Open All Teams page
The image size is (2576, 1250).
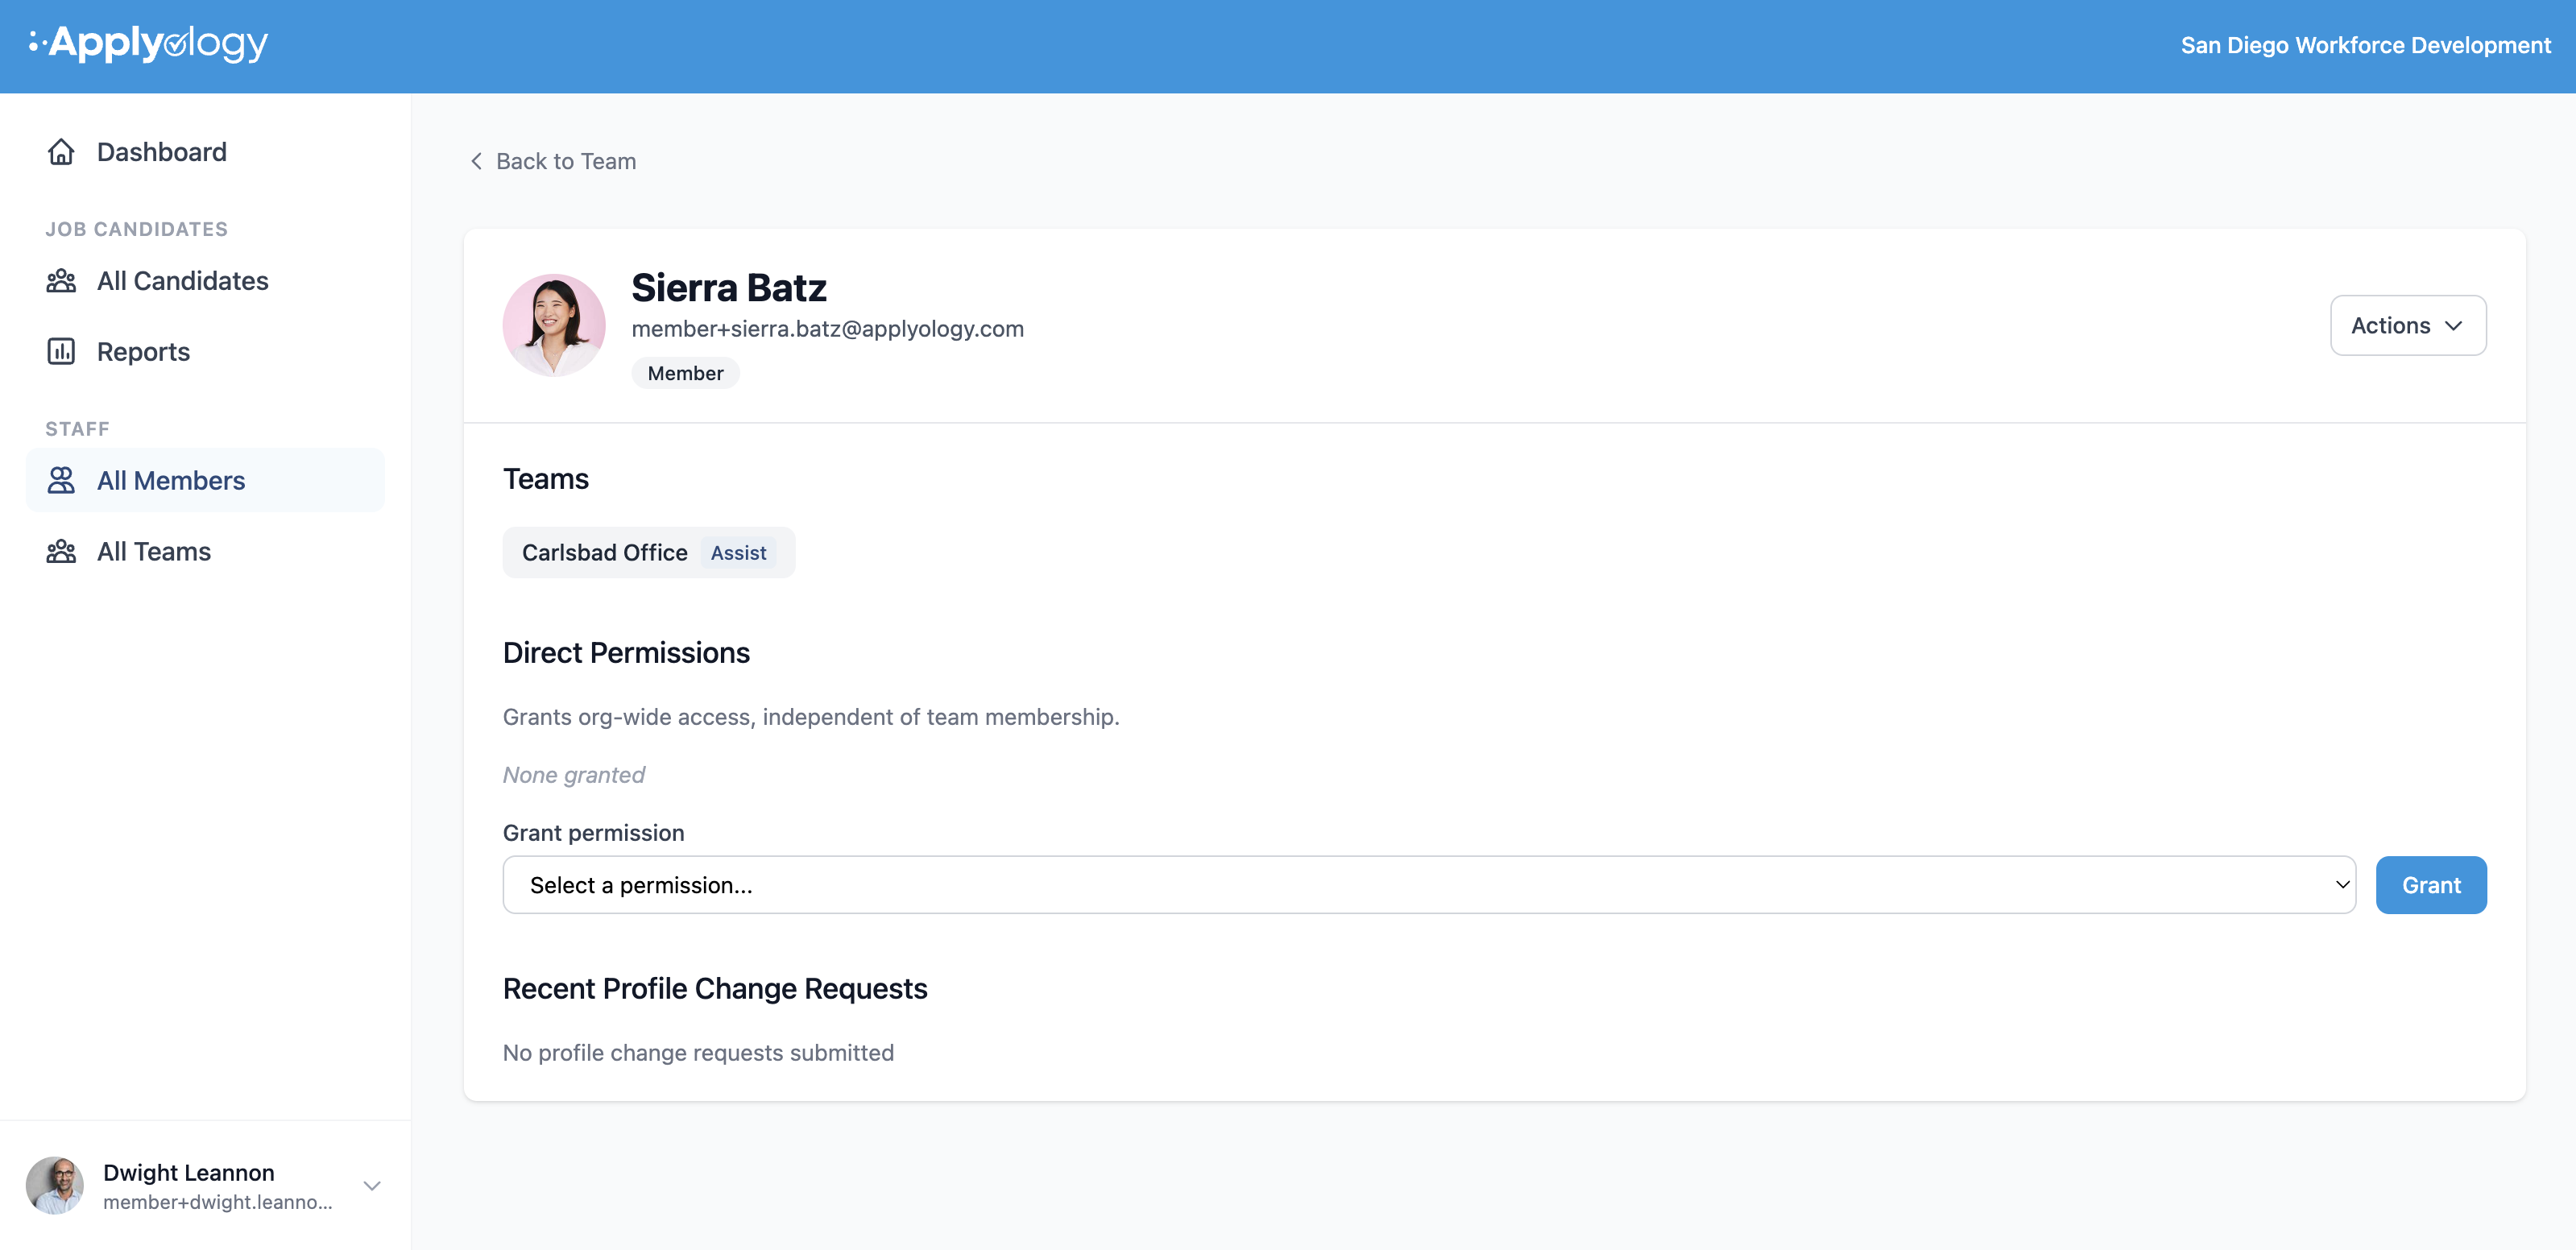(x=205, y=552)
